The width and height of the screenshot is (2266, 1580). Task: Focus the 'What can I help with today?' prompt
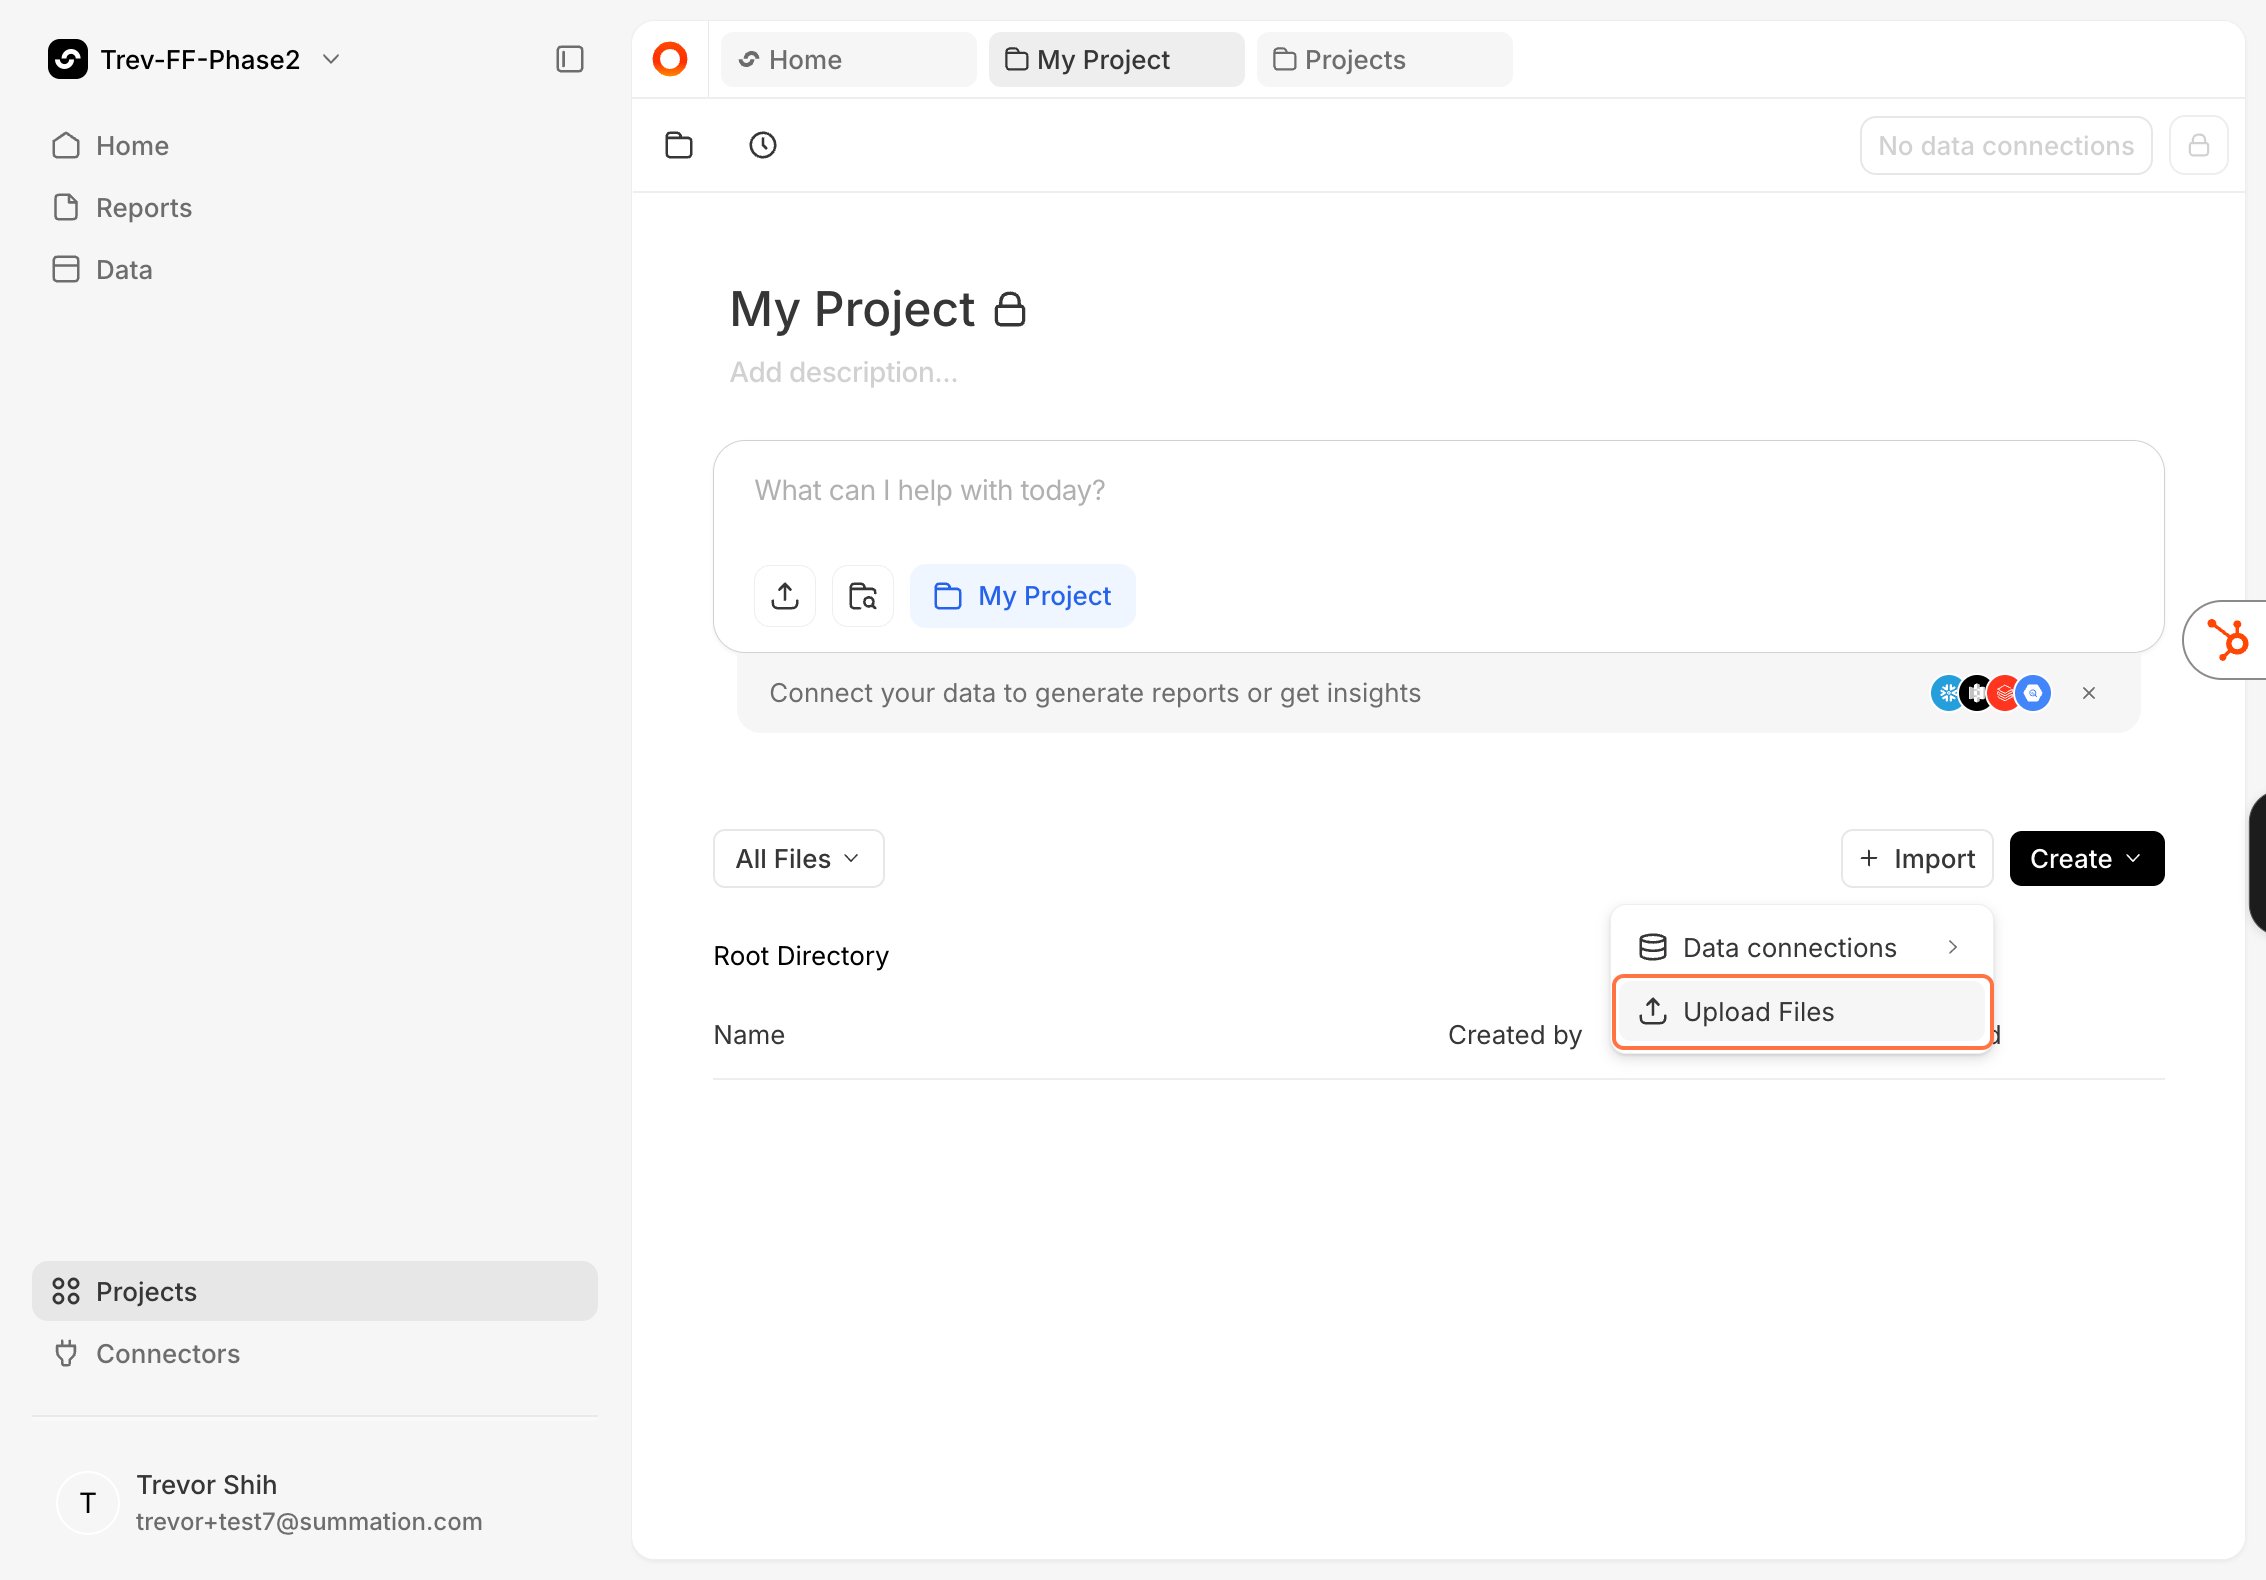click(x=1438, y=491)
